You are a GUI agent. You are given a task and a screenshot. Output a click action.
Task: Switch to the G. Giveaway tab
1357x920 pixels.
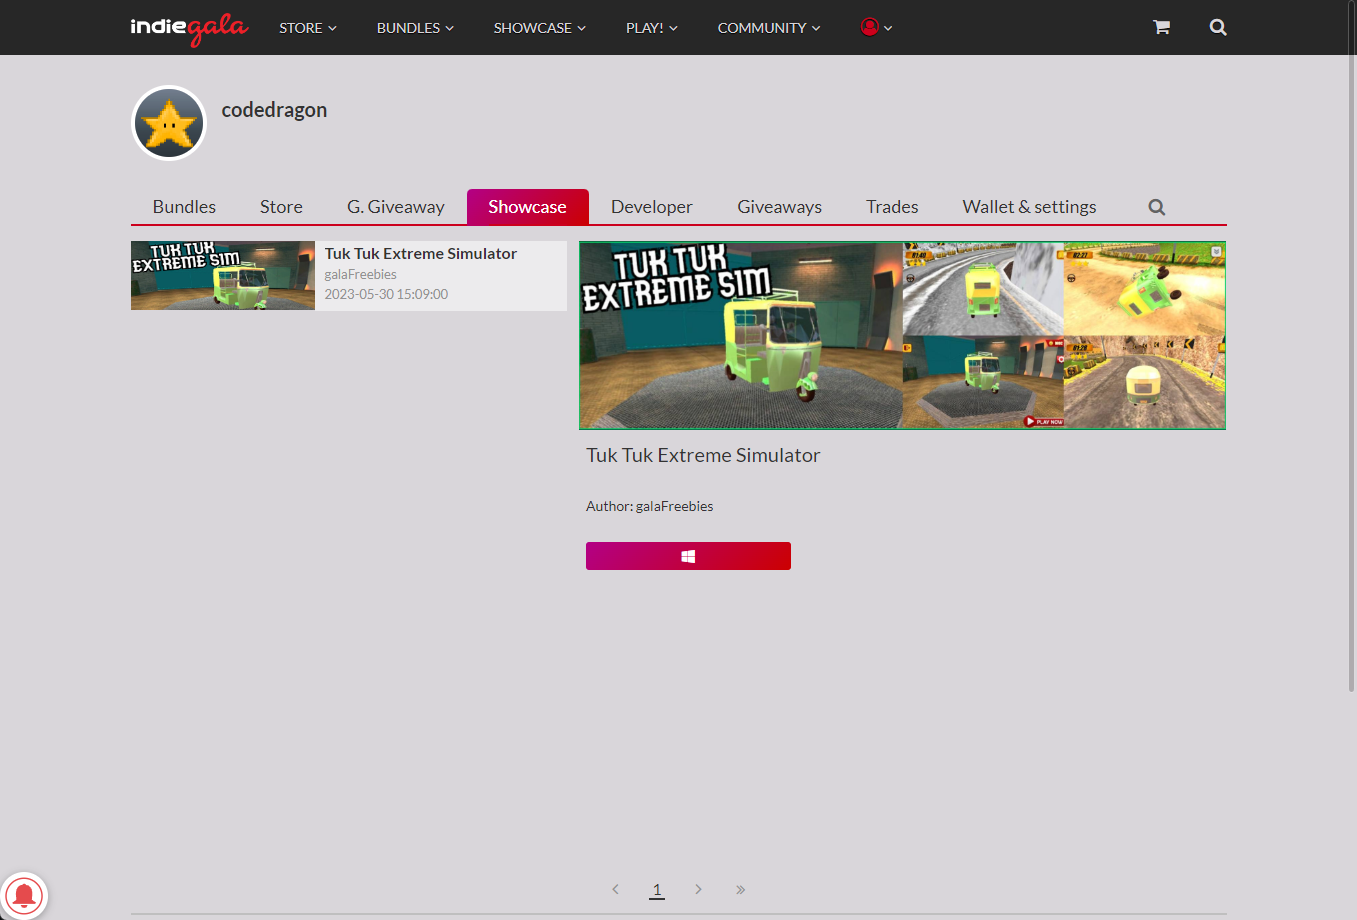coord(396,207)
